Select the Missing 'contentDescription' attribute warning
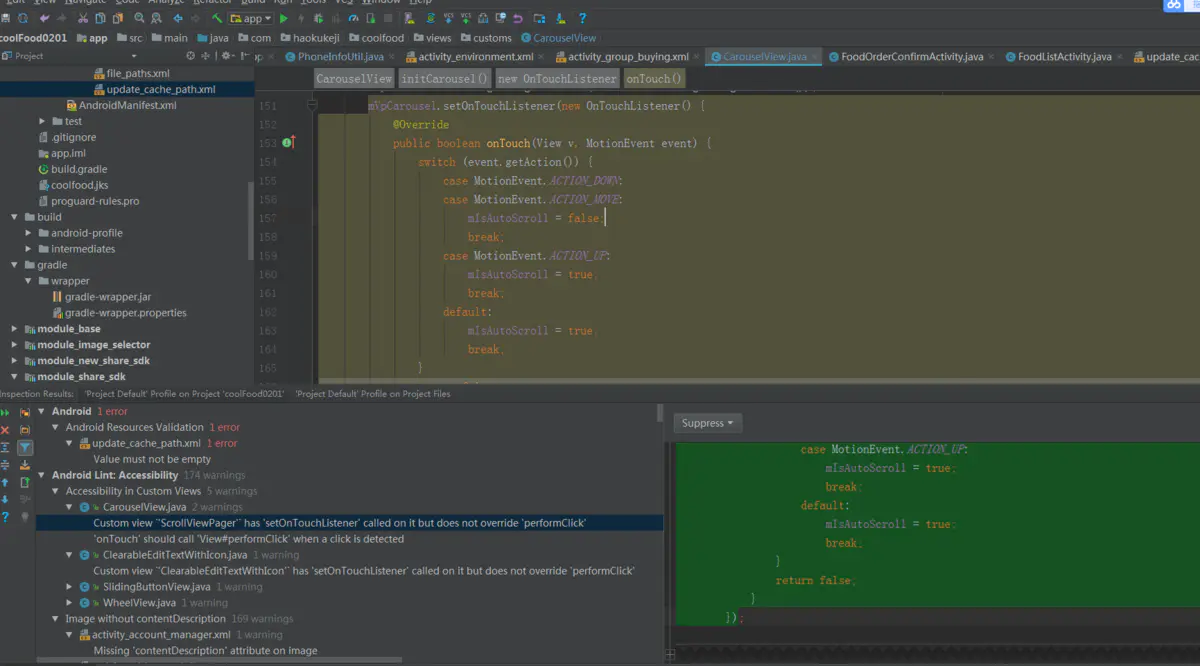This screenshot has height=666, width=1200. pyautogui.click(x=205, y=651)
